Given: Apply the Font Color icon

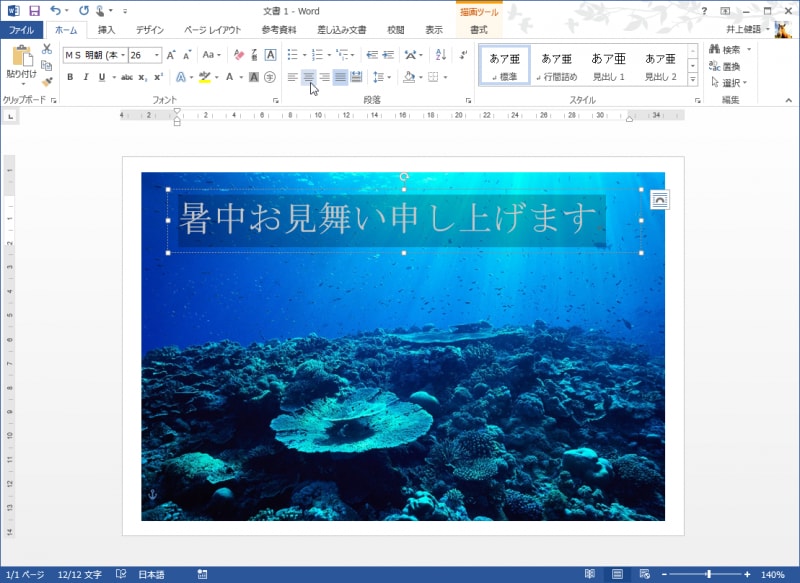Looking at the screenshot, I should pos(228,77).
